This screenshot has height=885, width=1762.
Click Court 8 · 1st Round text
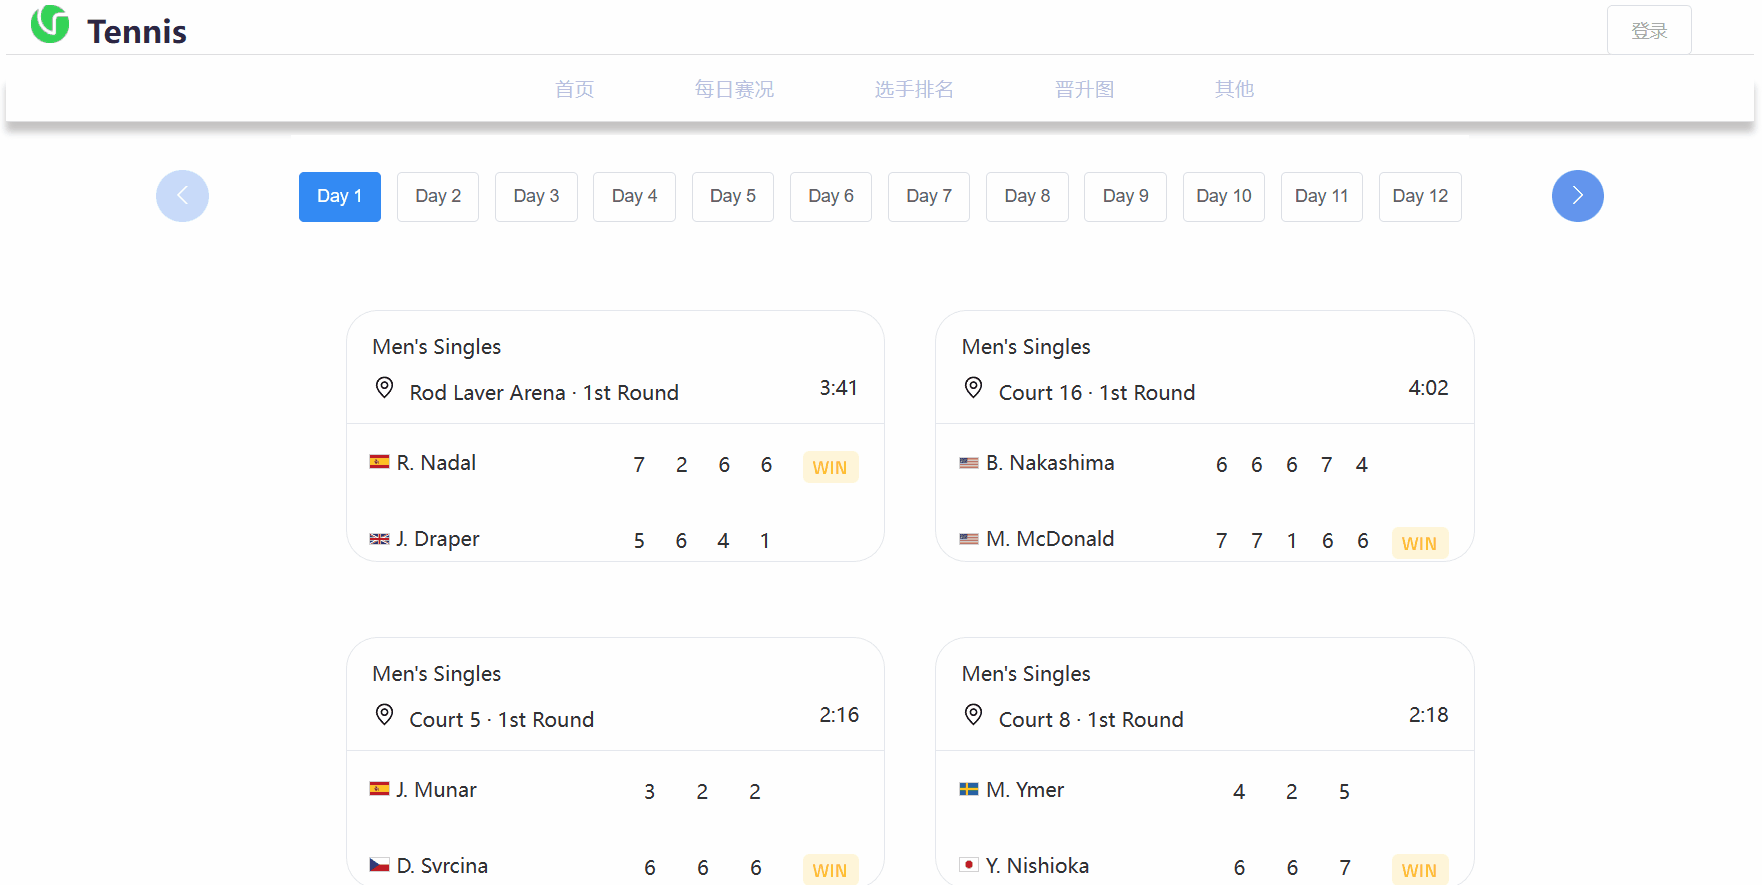click(1091, 720)
